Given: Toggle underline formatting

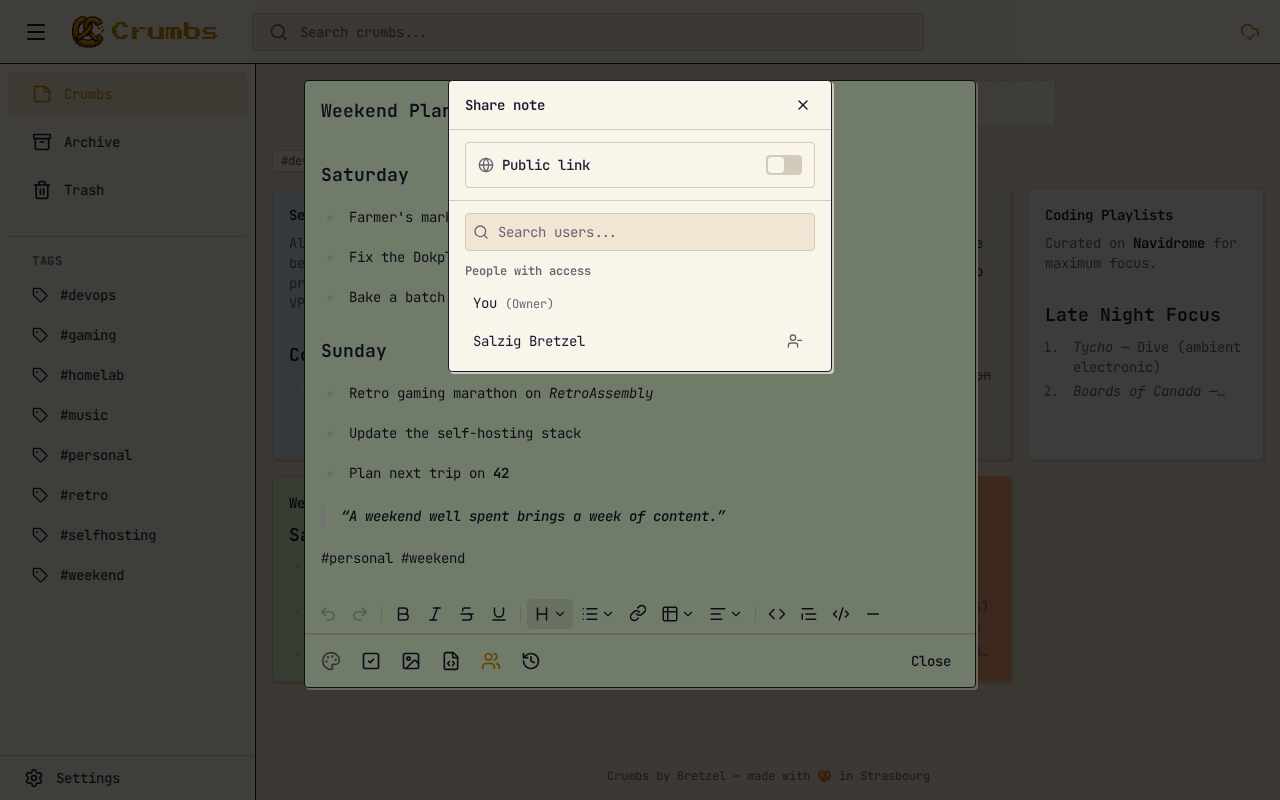Looking at the screenshot, I should click(x=499, y=614).
